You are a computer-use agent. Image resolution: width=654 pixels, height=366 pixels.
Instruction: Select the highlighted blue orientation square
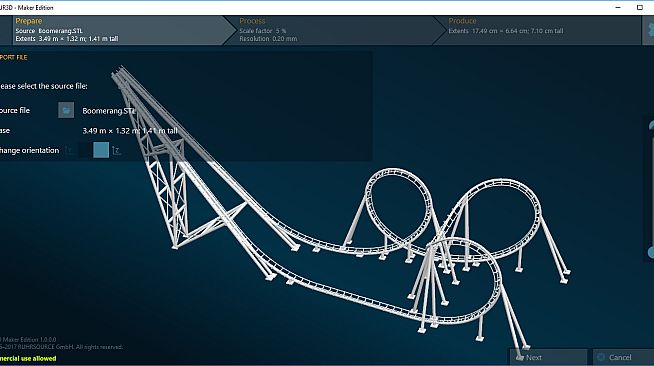(101, 150)
